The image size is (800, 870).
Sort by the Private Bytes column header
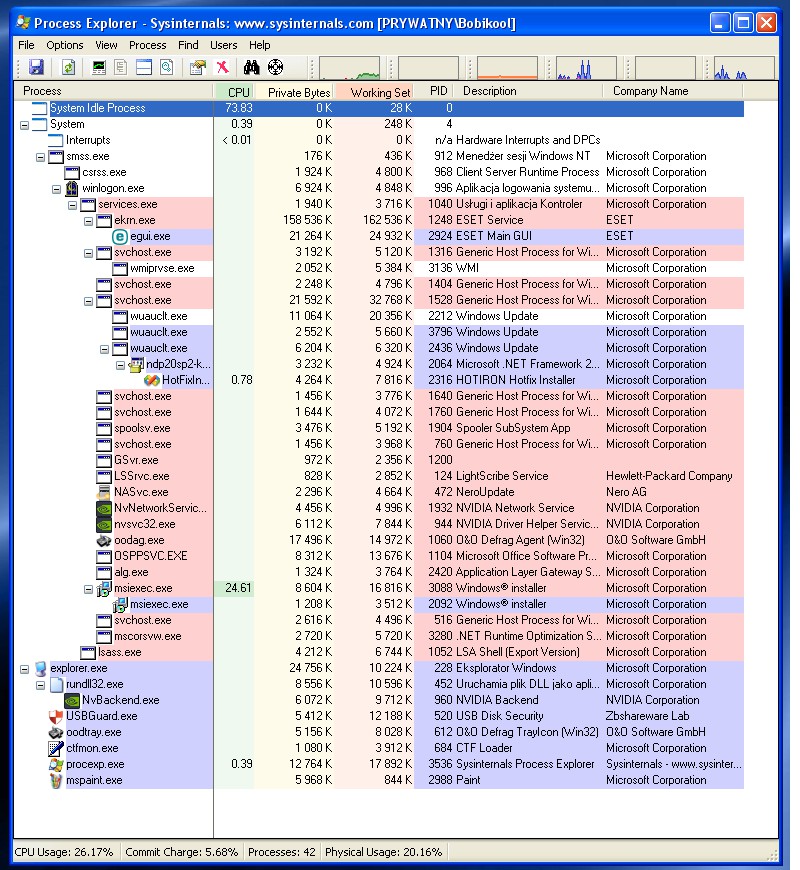(x=295, y=91)
